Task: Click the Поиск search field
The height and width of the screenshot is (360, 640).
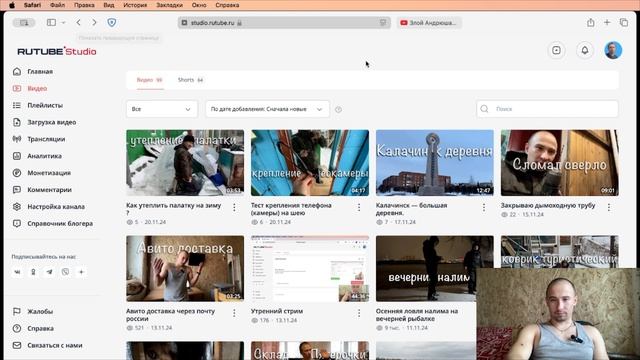Action: pos(547,109)
